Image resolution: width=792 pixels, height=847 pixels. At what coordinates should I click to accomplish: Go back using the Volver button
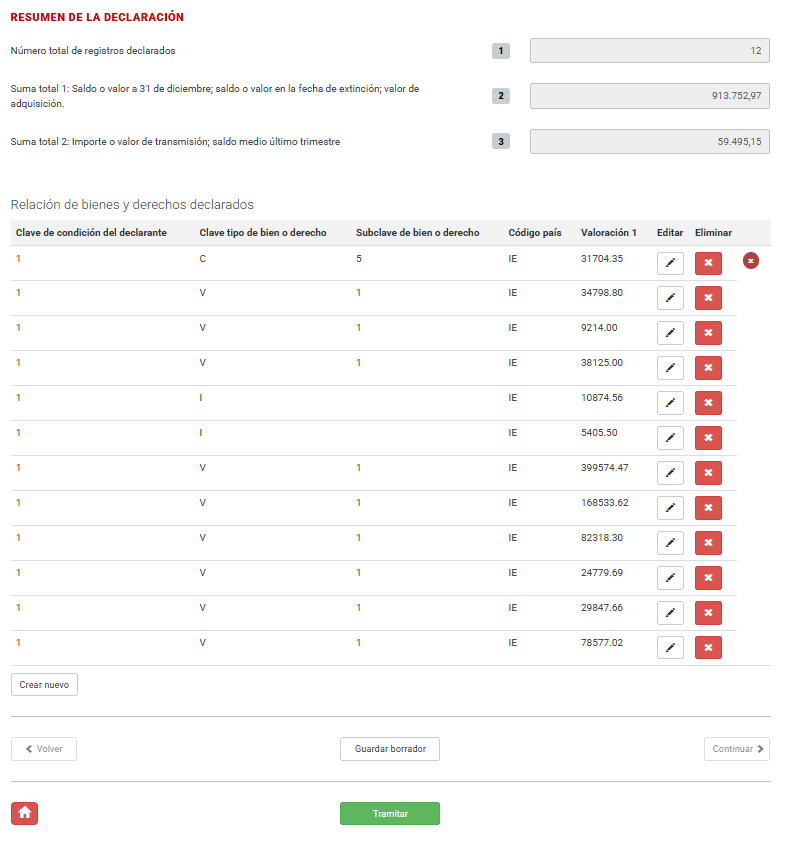click(44, 749)
